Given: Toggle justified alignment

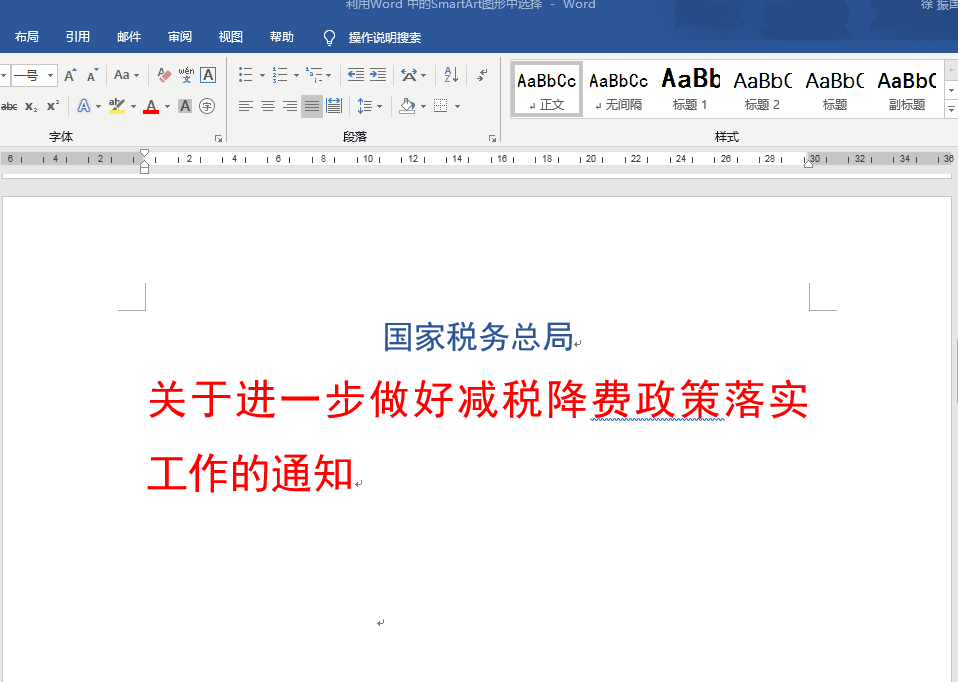Looking at the screenshot, I should 312,106.
